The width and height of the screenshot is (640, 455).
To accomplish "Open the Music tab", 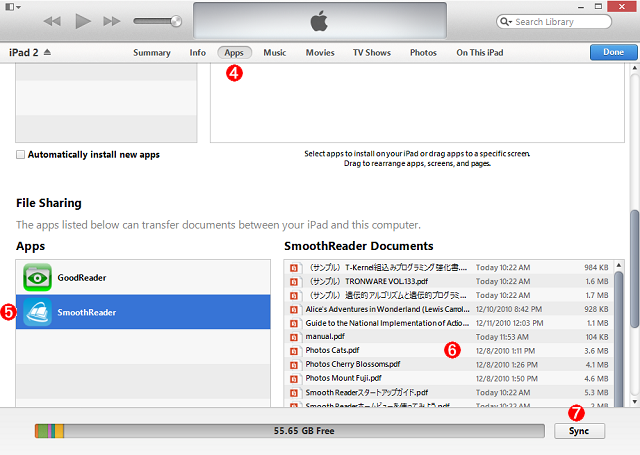I will tap(275, 53).
